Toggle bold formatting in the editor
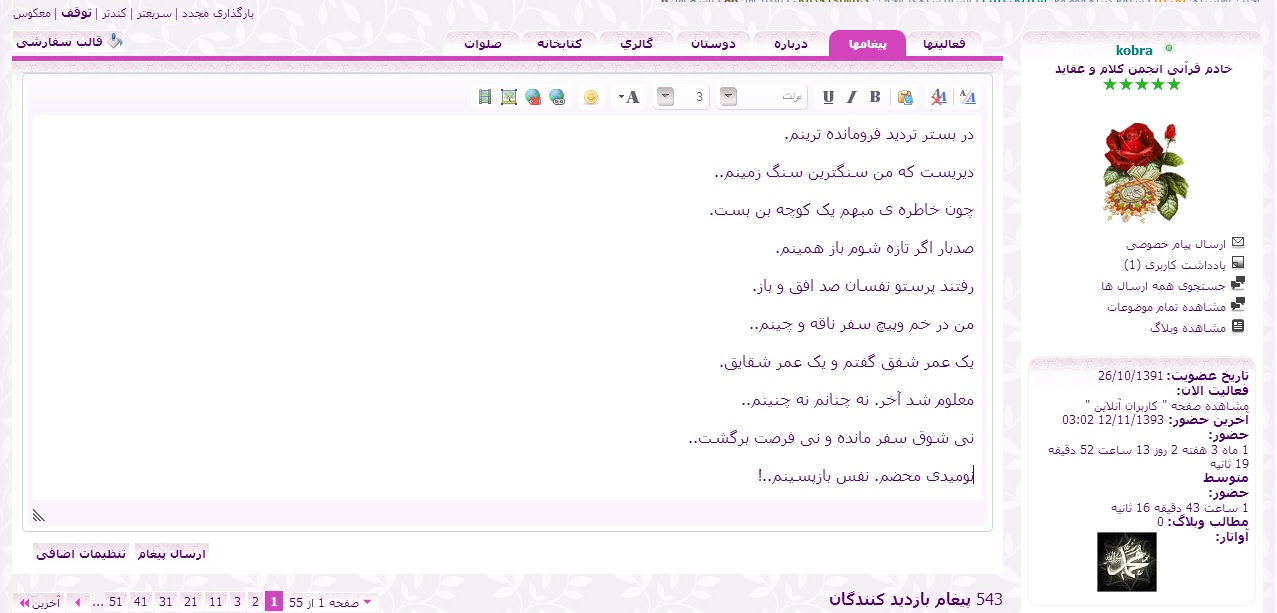Image resolution: width=1277 pixels, height=613 pixels. point(875,97)
